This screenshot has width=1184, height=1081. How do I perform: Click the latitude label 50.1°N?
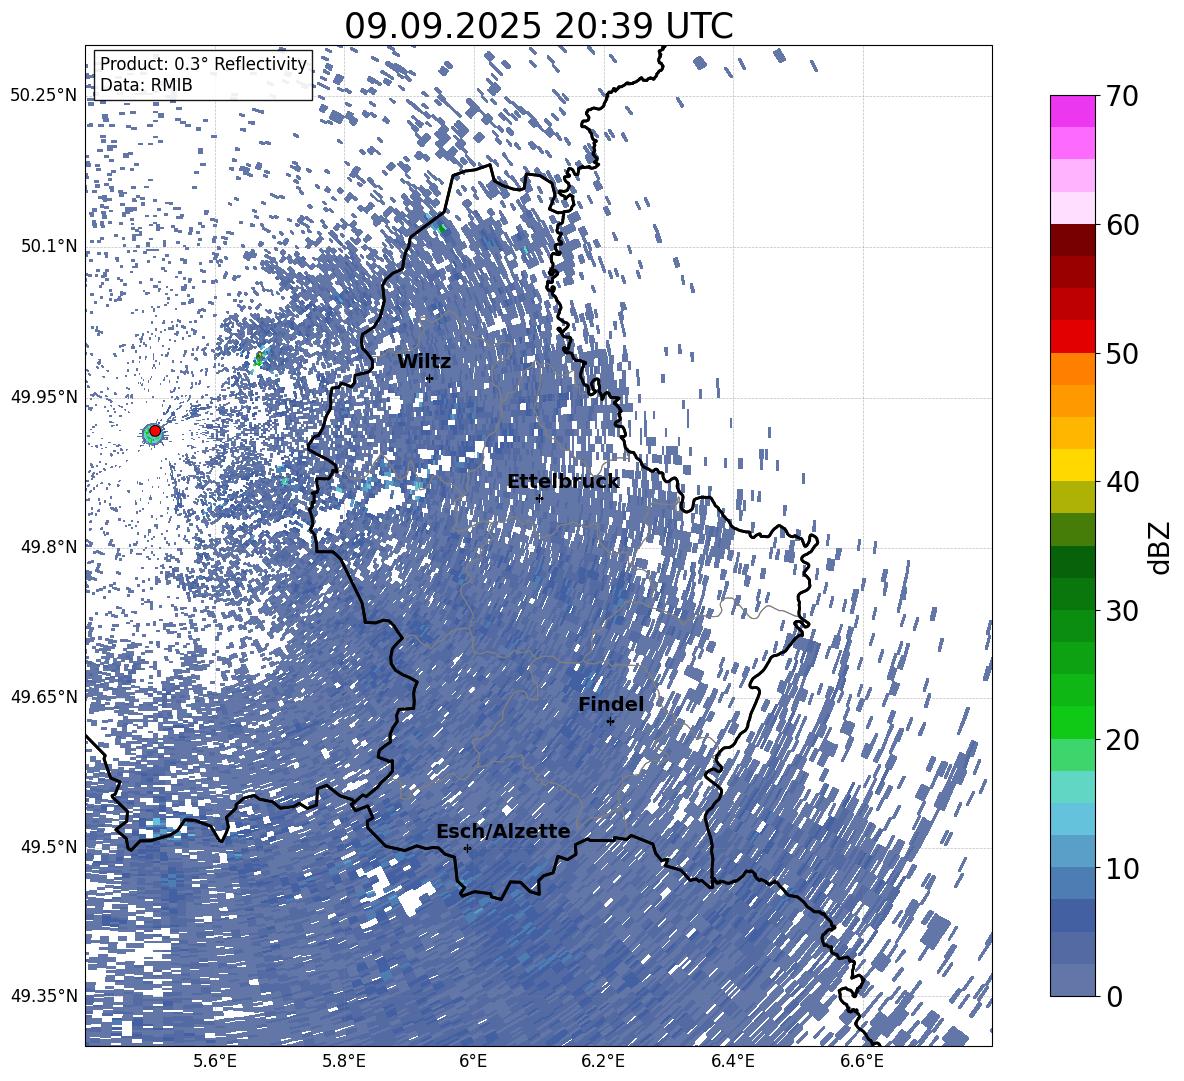pos(48,246)
